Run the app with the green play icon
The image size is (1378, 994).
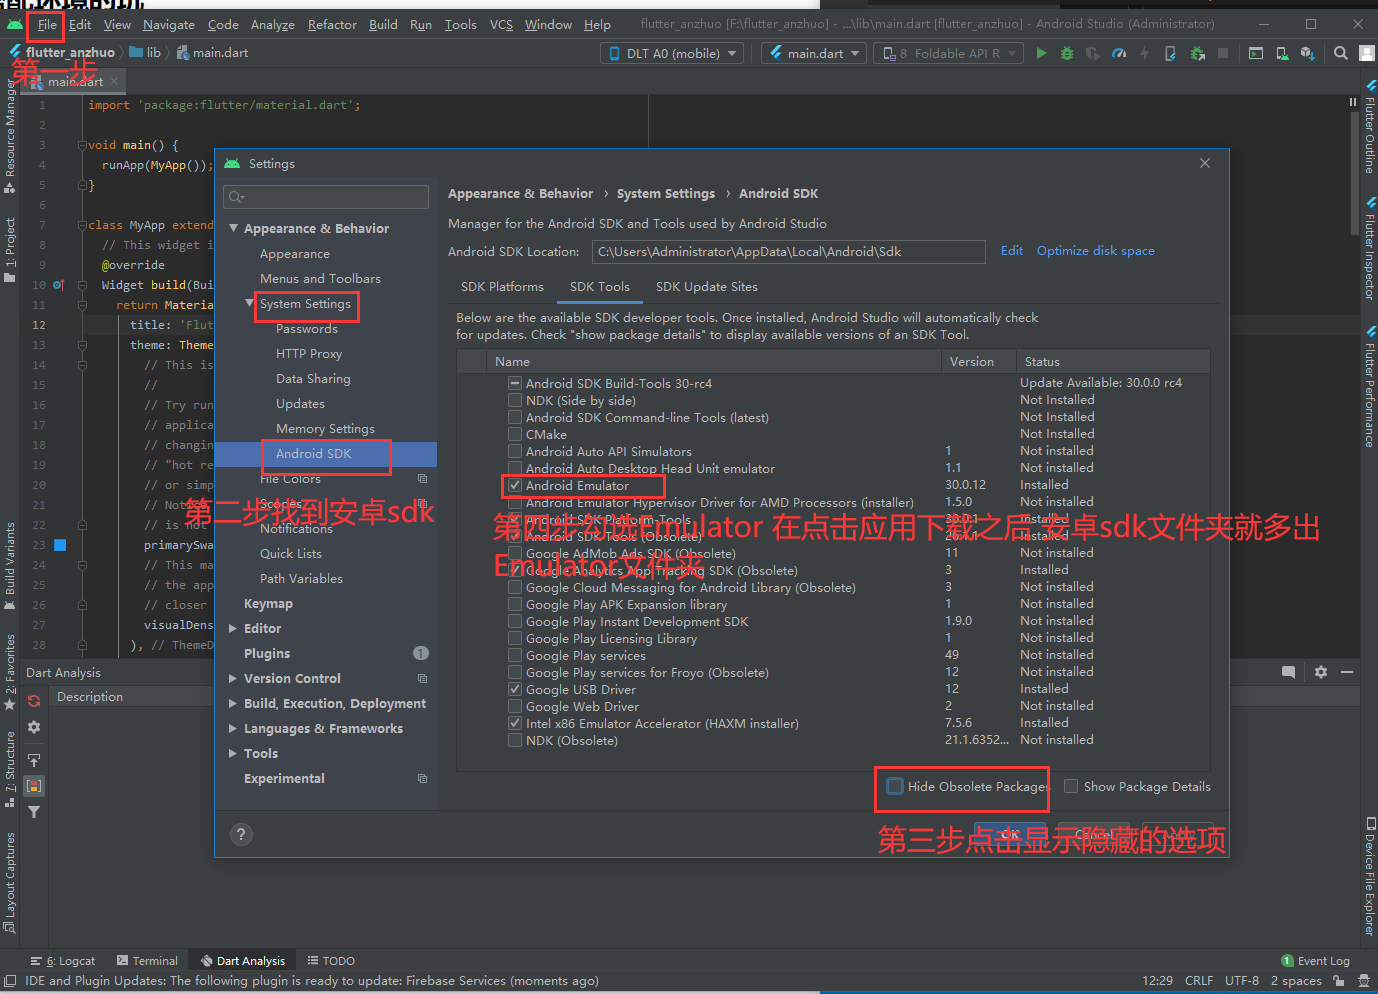pos(1041,53)
